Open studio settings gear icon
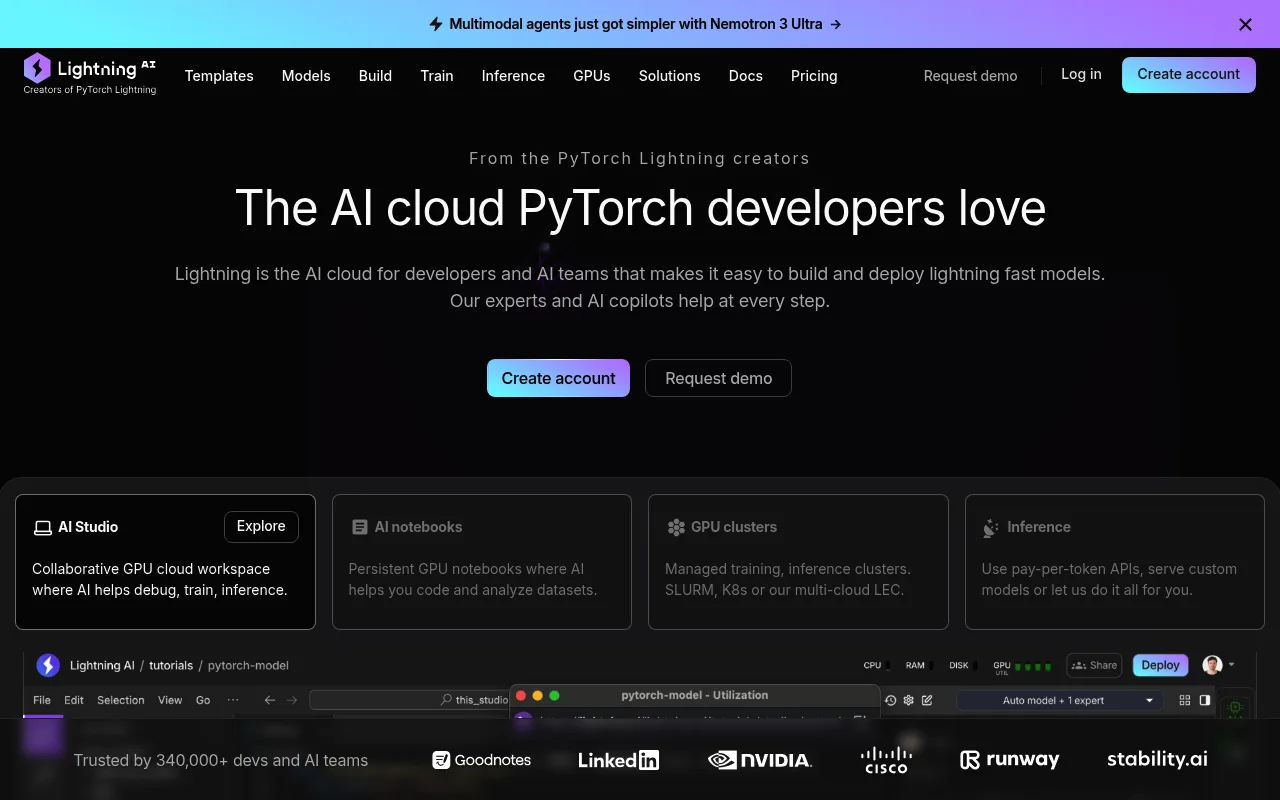The height and width of the screenshot is (800, 1280). (908, 700)
